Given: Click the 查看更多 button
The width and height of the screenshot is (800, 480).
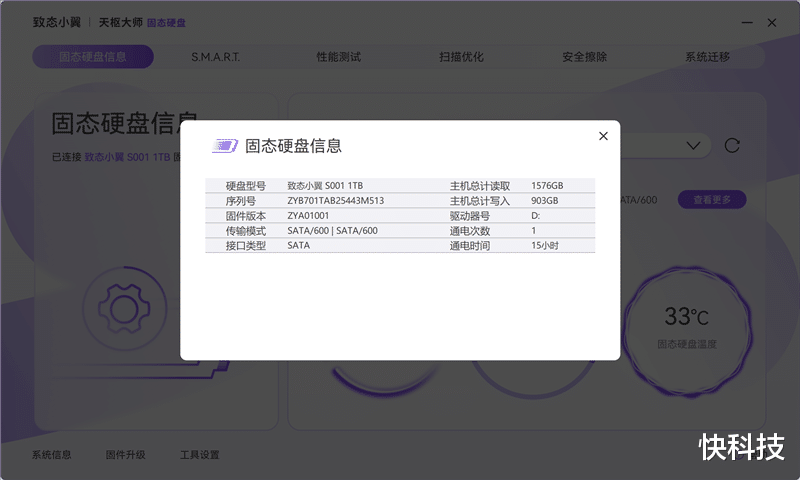Looking at the screenshot, I should [x=712, y=199].
